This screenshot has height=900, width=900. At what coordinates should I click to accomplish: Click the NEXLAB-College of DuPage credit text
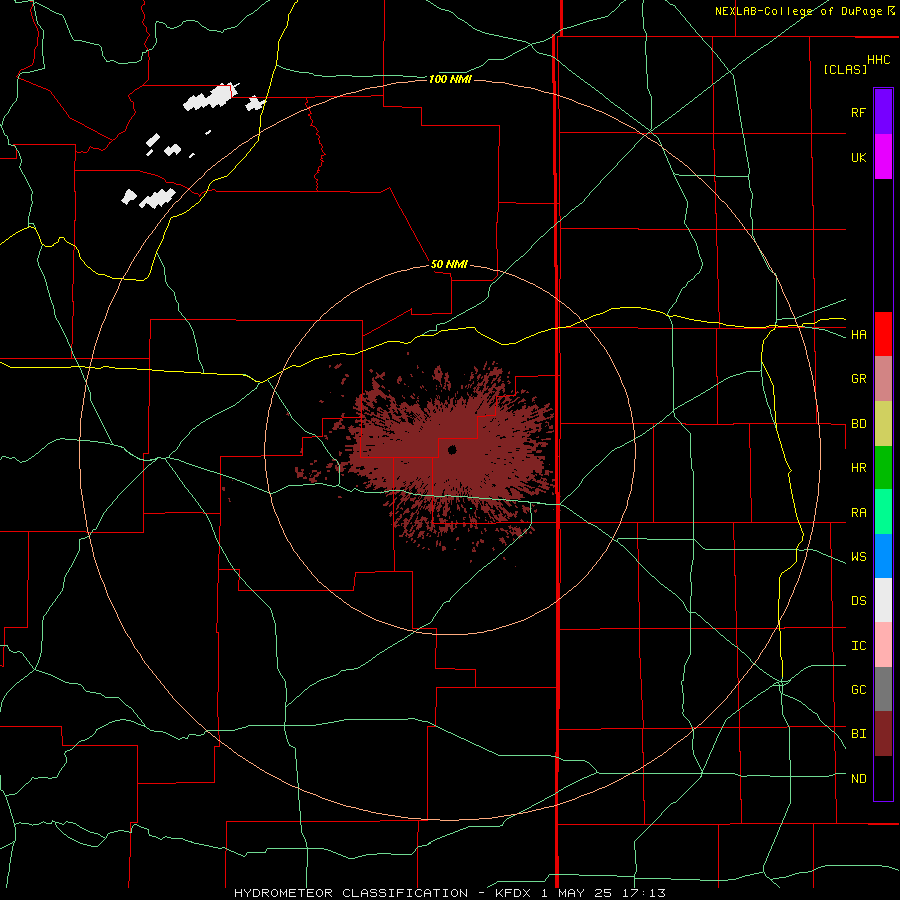click(x=798, y=11)
